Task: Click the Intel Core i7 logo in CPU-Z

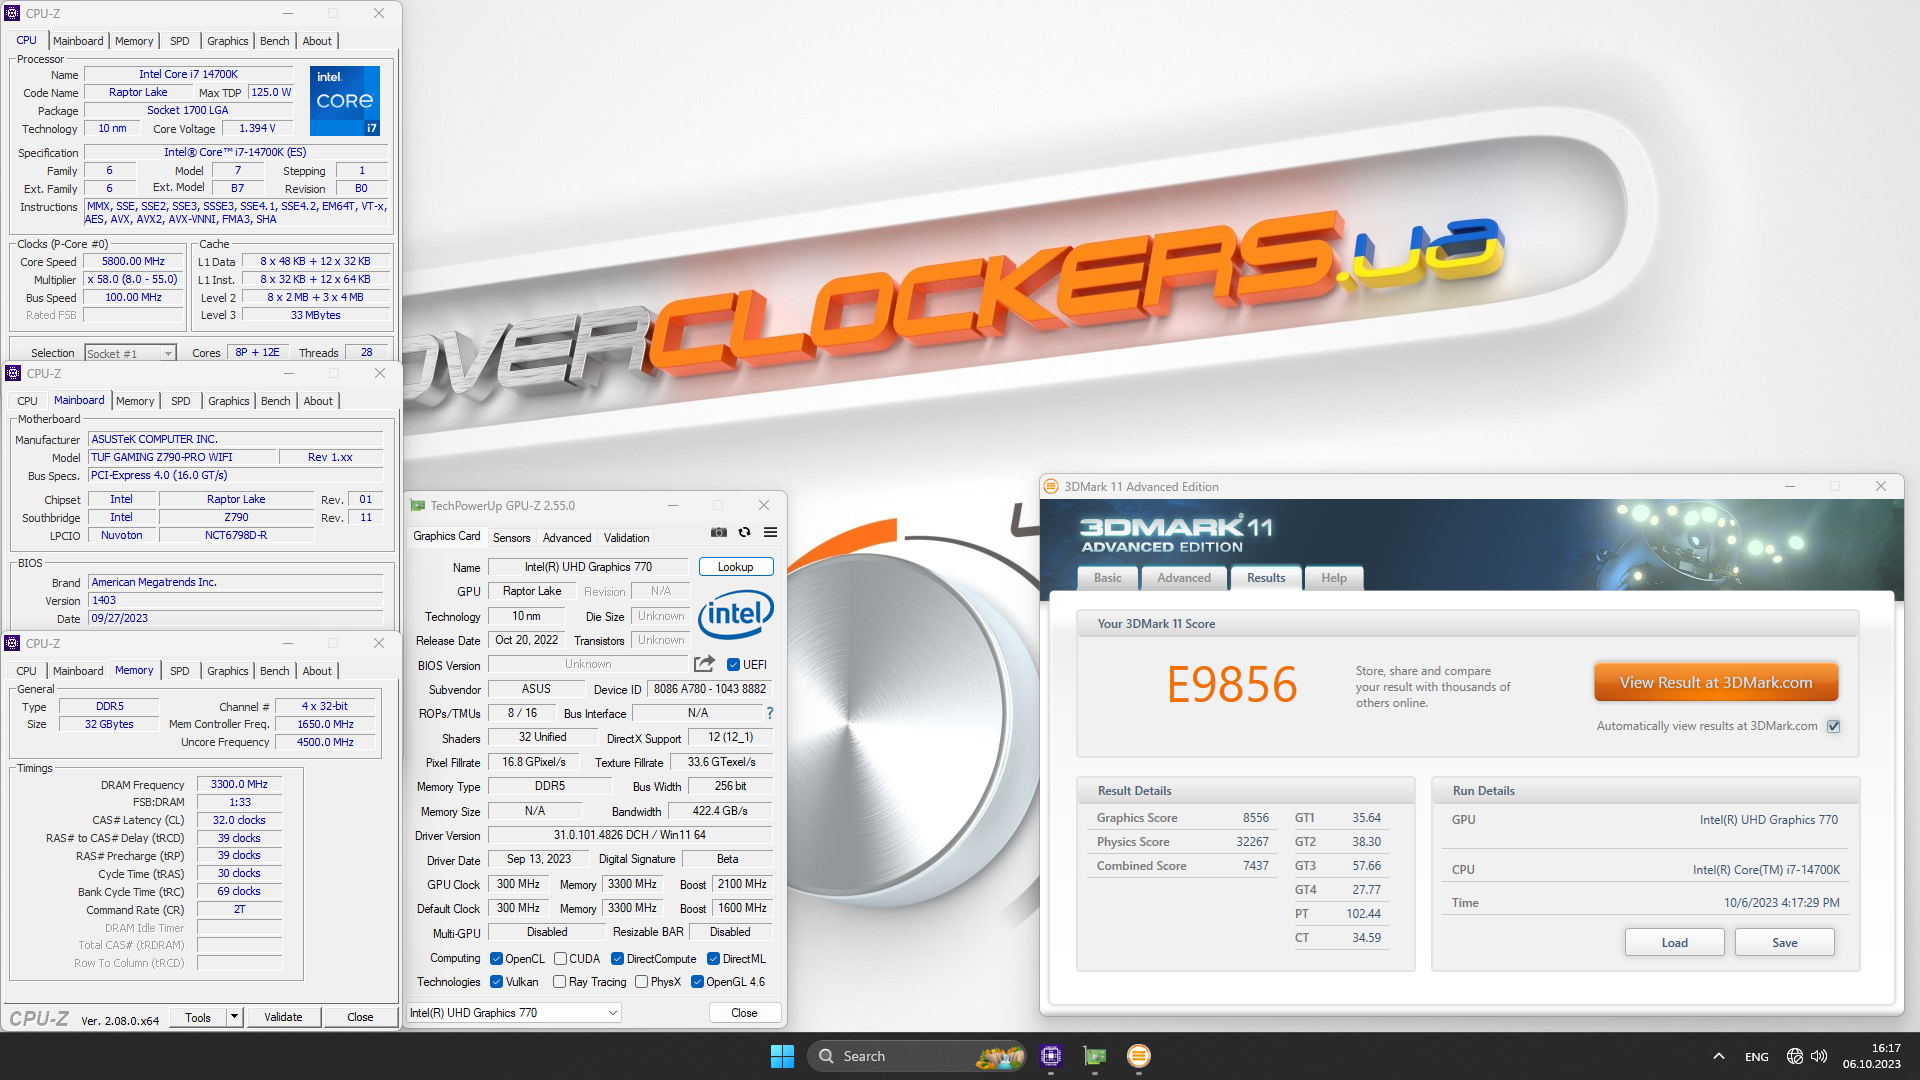Action: 344,100
